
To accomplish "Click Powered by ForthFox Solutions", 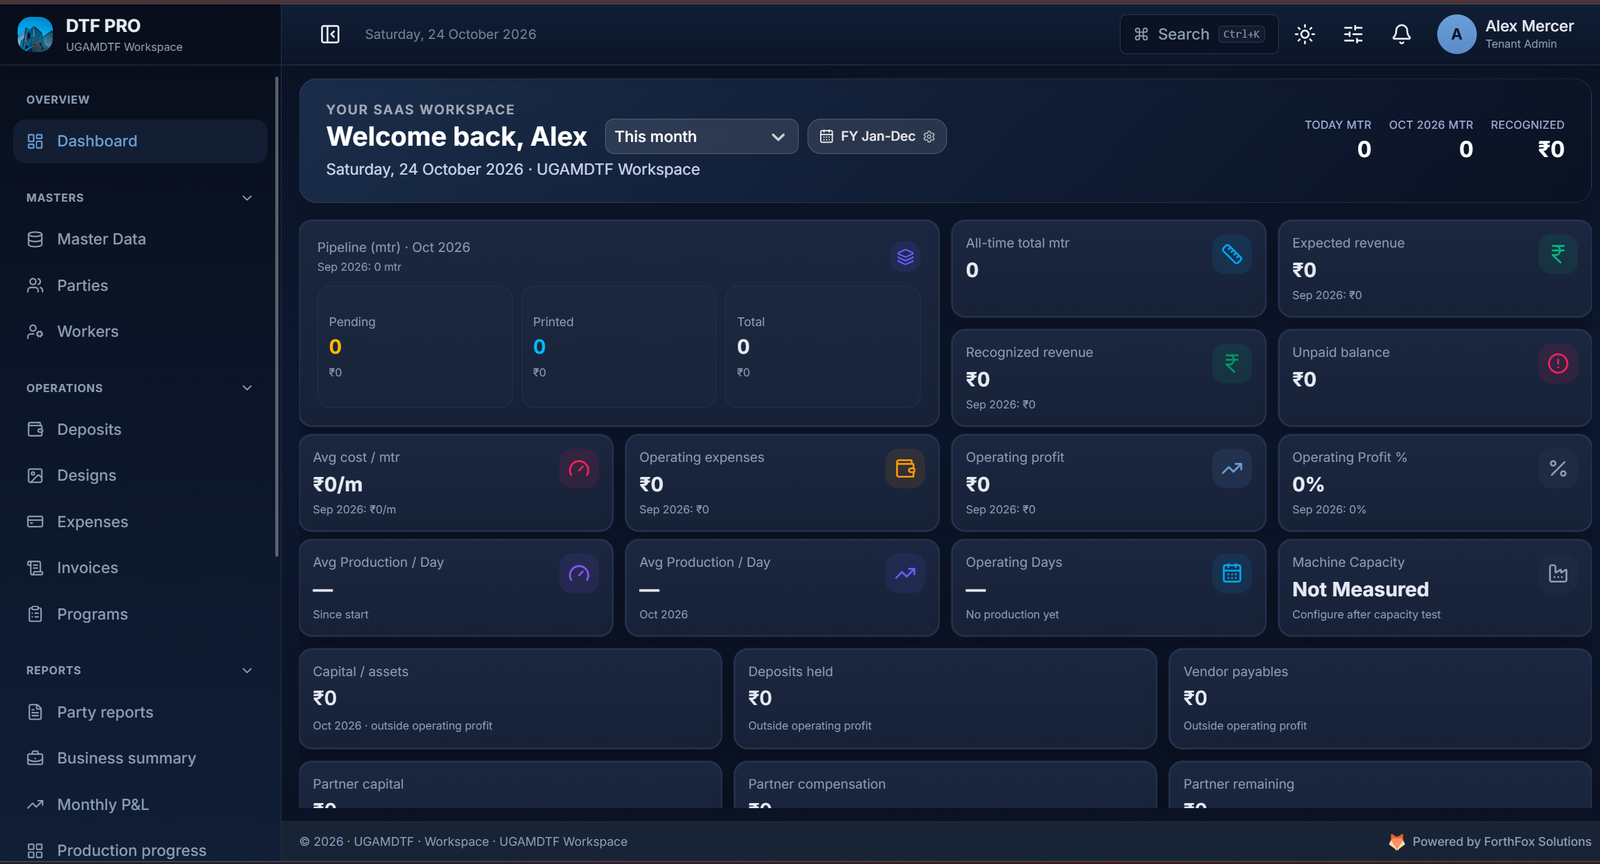I will (1490, 842).
